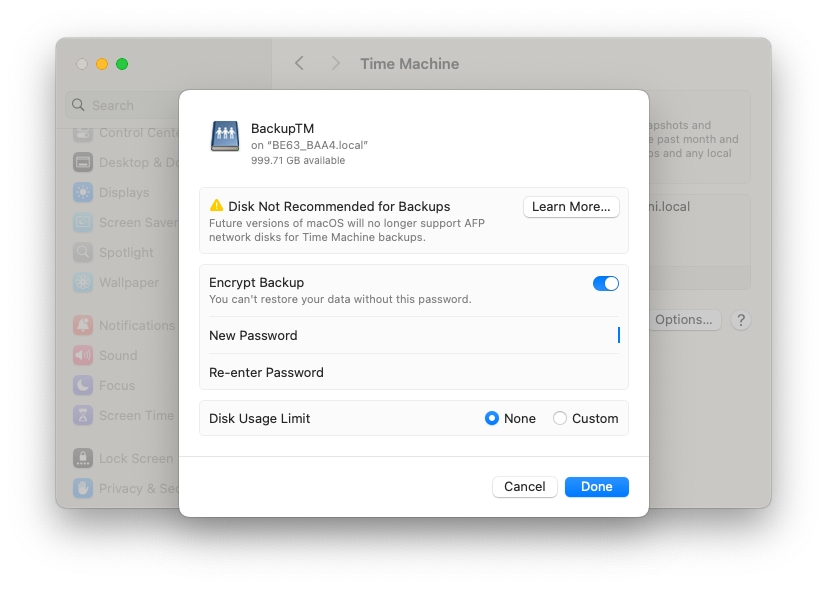Click the BackupTM network disk icon
The height and width of the screenshot is (591, 827).
(225, 135)
